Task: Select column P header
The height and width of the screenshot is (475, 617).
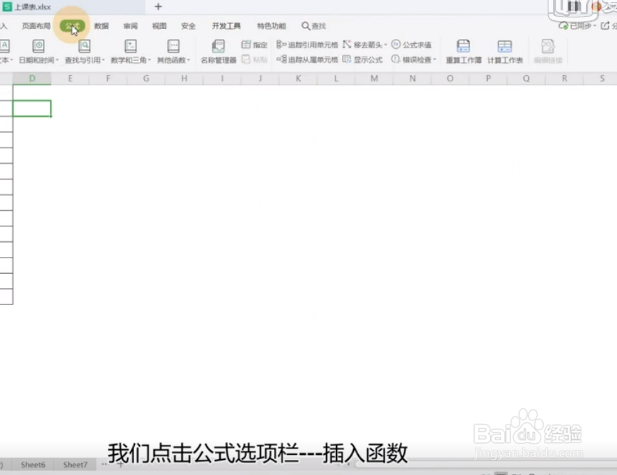Action: click(488, 78)
